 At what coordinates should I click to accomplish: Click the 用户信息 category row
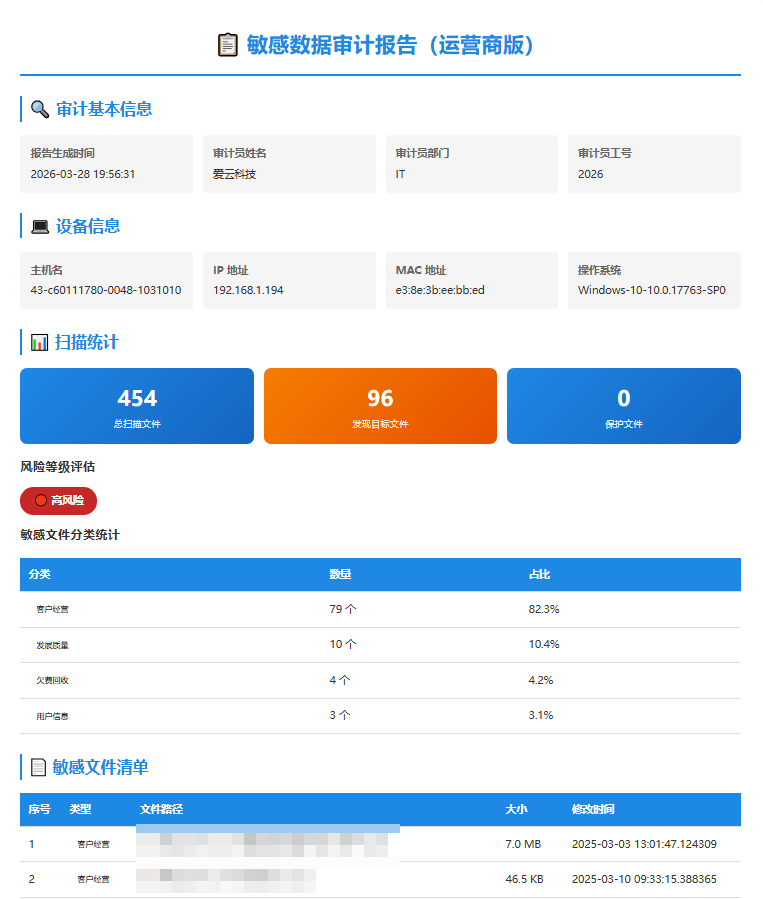click(380, 716)
